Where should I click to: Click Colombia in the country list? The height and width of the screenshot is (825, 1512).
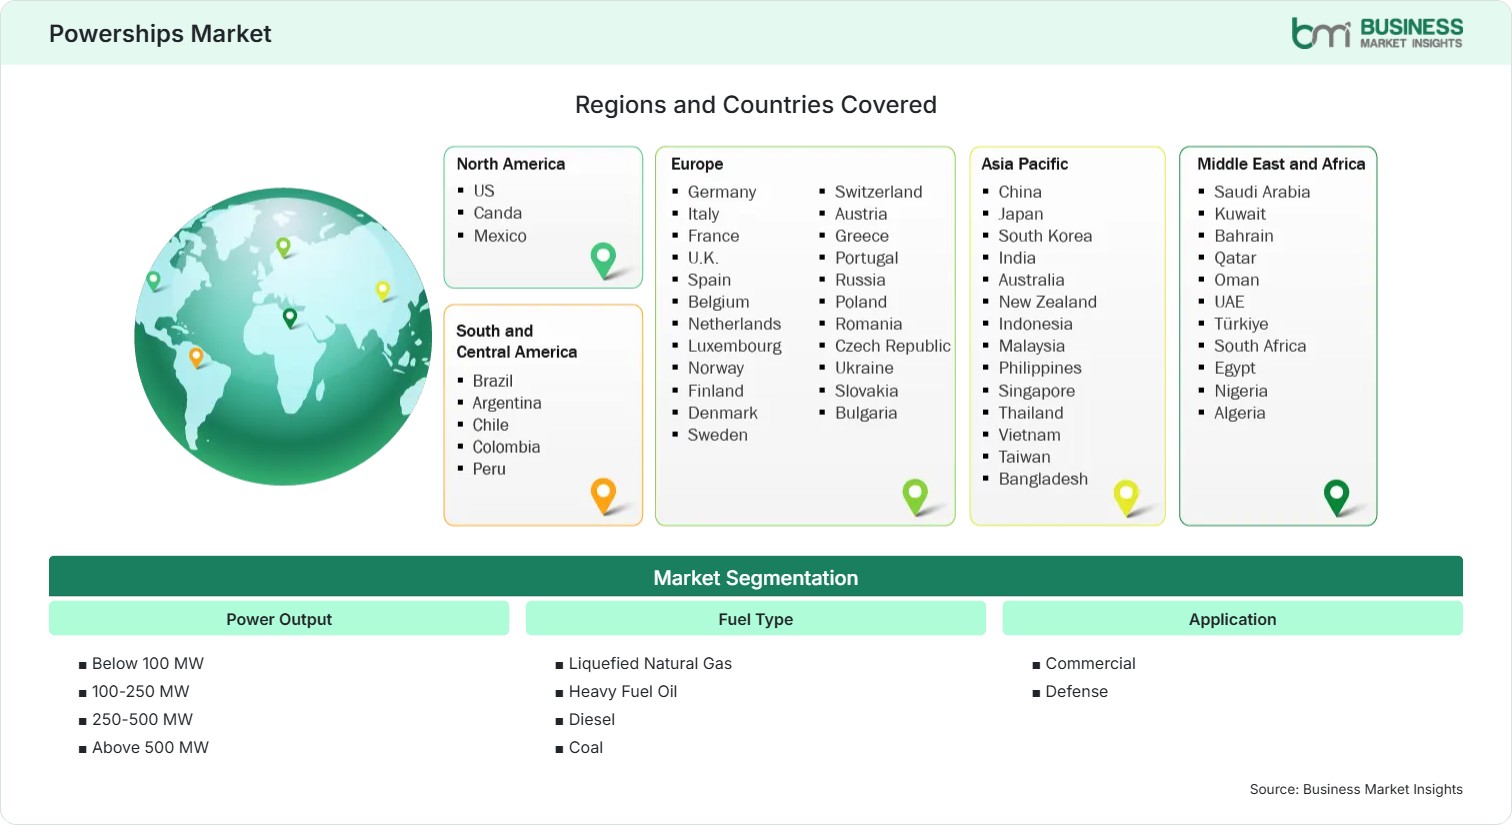[506, 447]
